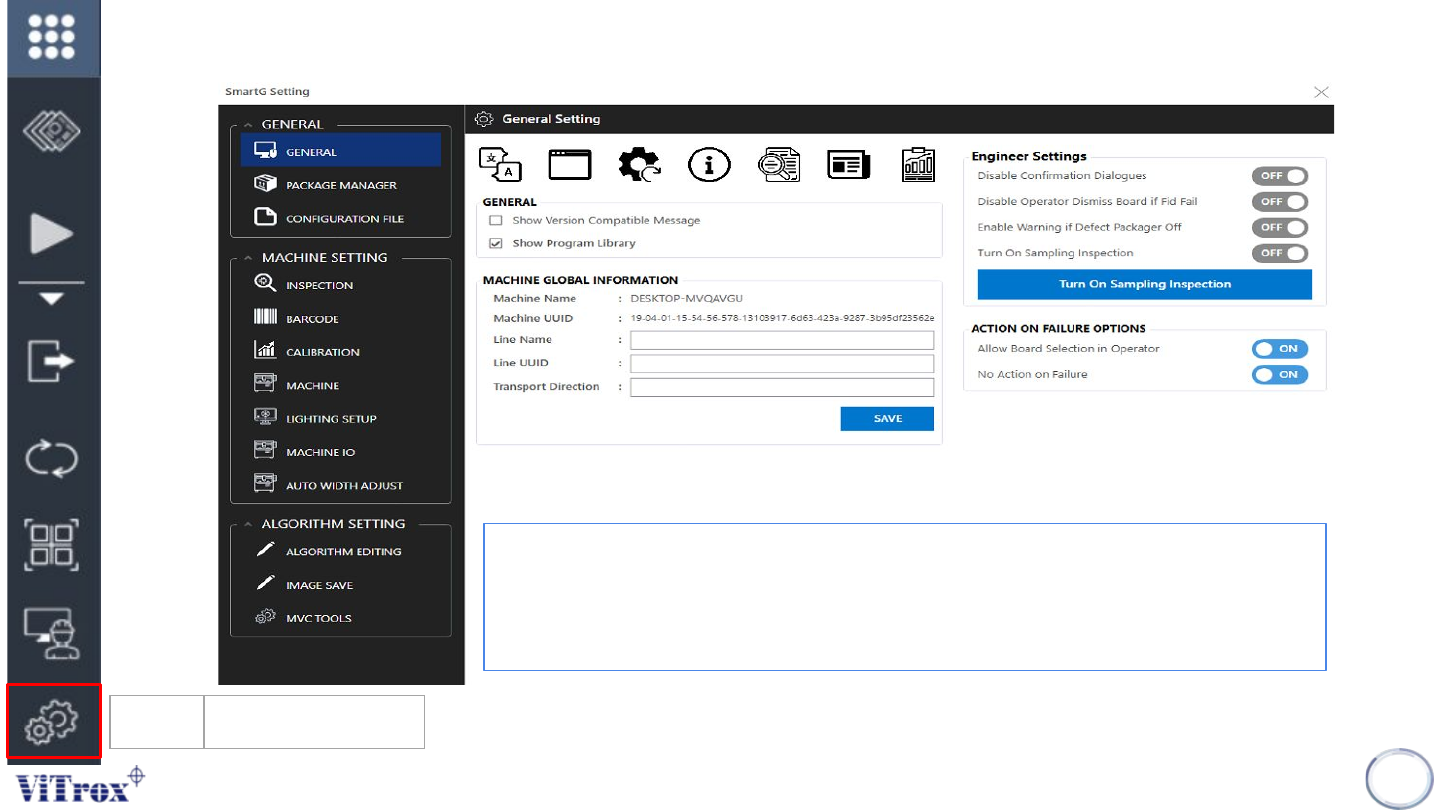The image size is (1440, 810).
Task: Open the nine-dot grid menu icon
Action: point(53,38)
